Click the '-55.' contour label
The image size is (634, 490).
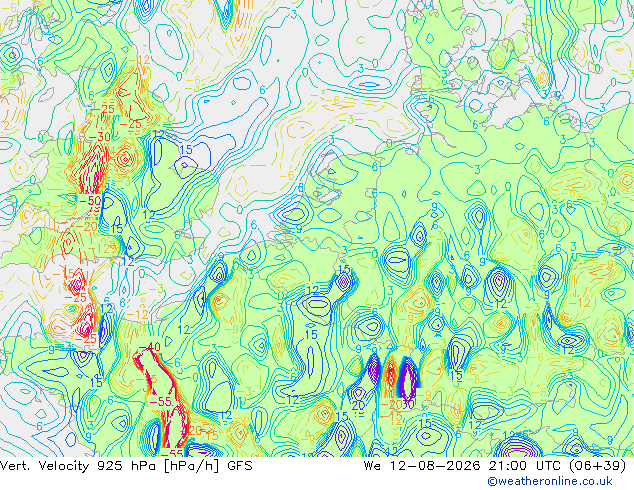(x=162, y=402)
